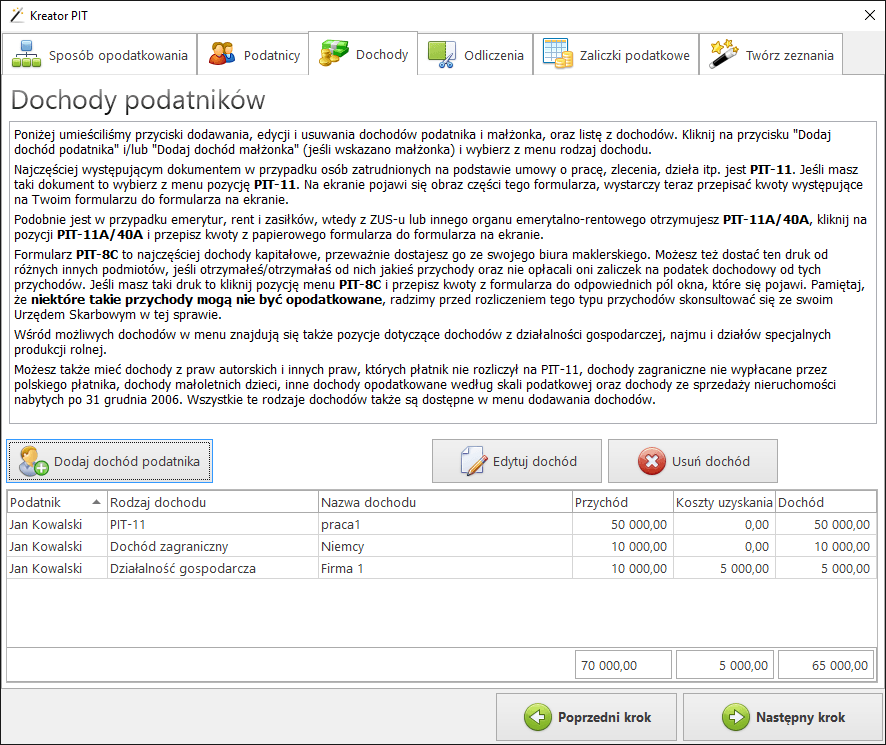The width and height of the screenshot is (886, 745).
Task: Click the Podatnicy people icon
Action: [222, 55]
